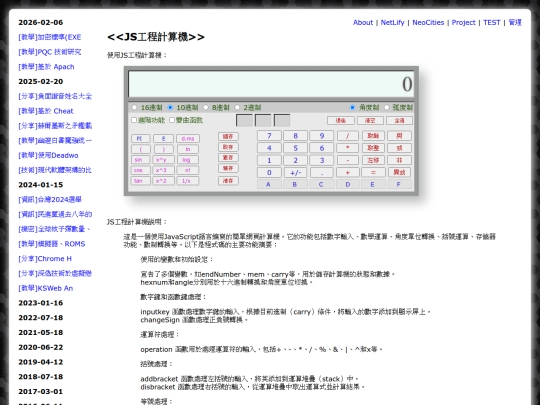Screen dimensions: 540x405
Task: Click the 取存 memory recall button
Action: click(228, 147)
